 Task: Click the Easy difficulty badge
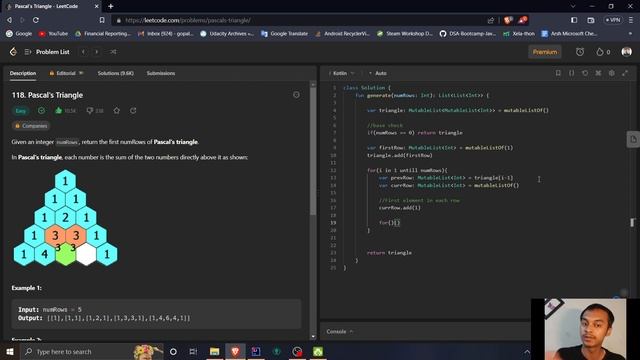[20, 111]
